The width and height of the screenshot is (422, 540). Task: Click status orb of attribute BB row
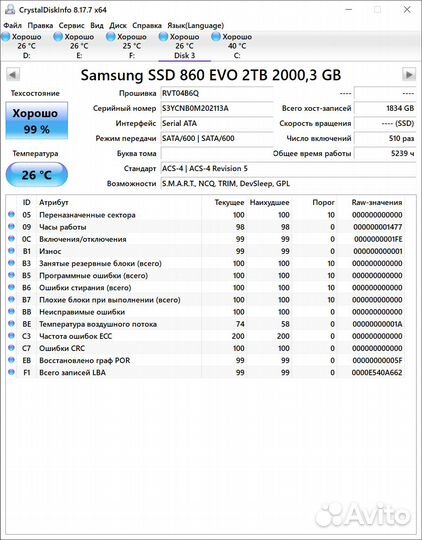click(x=11, y=312)
